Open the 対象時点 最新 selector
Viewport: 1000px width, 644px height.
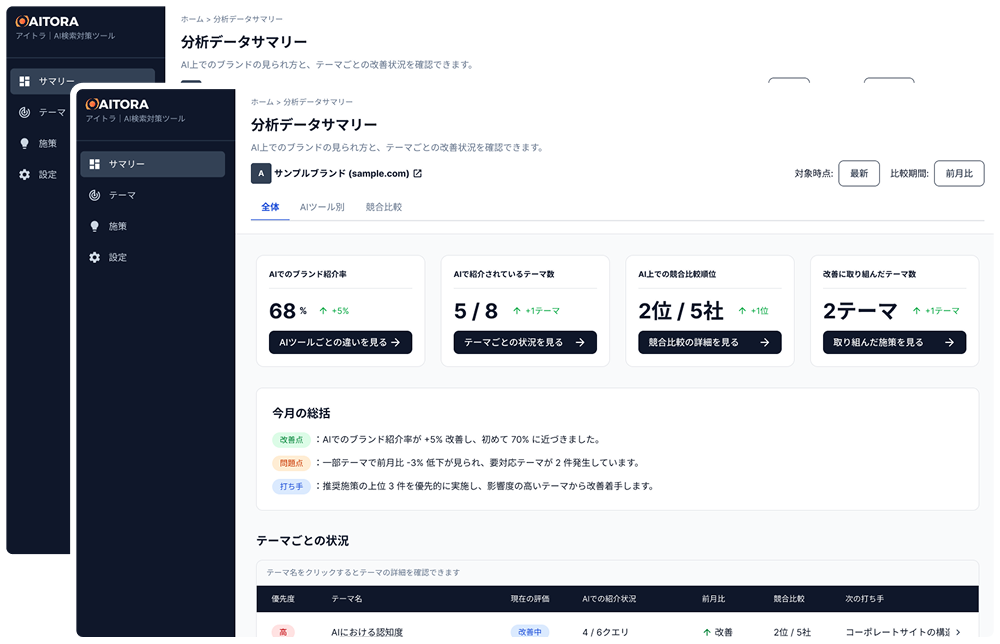point(859,173)
